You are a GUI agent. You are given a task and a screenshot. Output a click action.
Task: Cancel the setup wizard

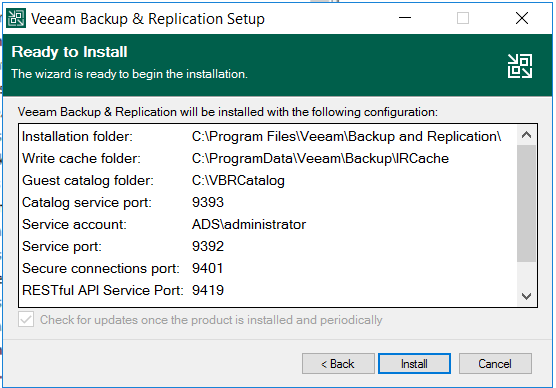click(x=495, y=364)
